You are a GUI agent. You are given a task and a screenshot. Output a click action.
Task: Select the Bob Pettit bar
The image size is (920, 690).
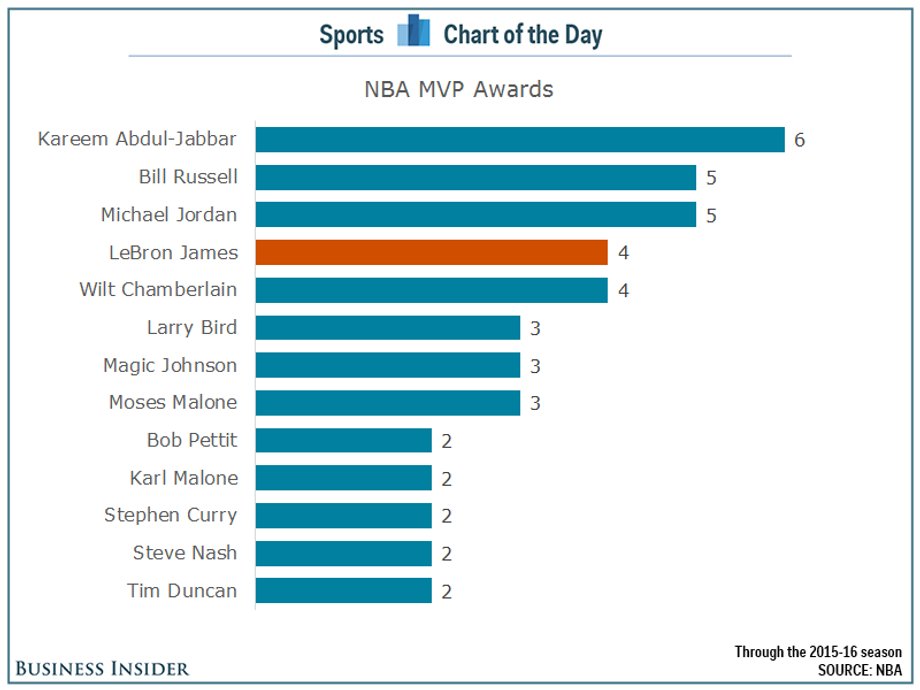344,440
